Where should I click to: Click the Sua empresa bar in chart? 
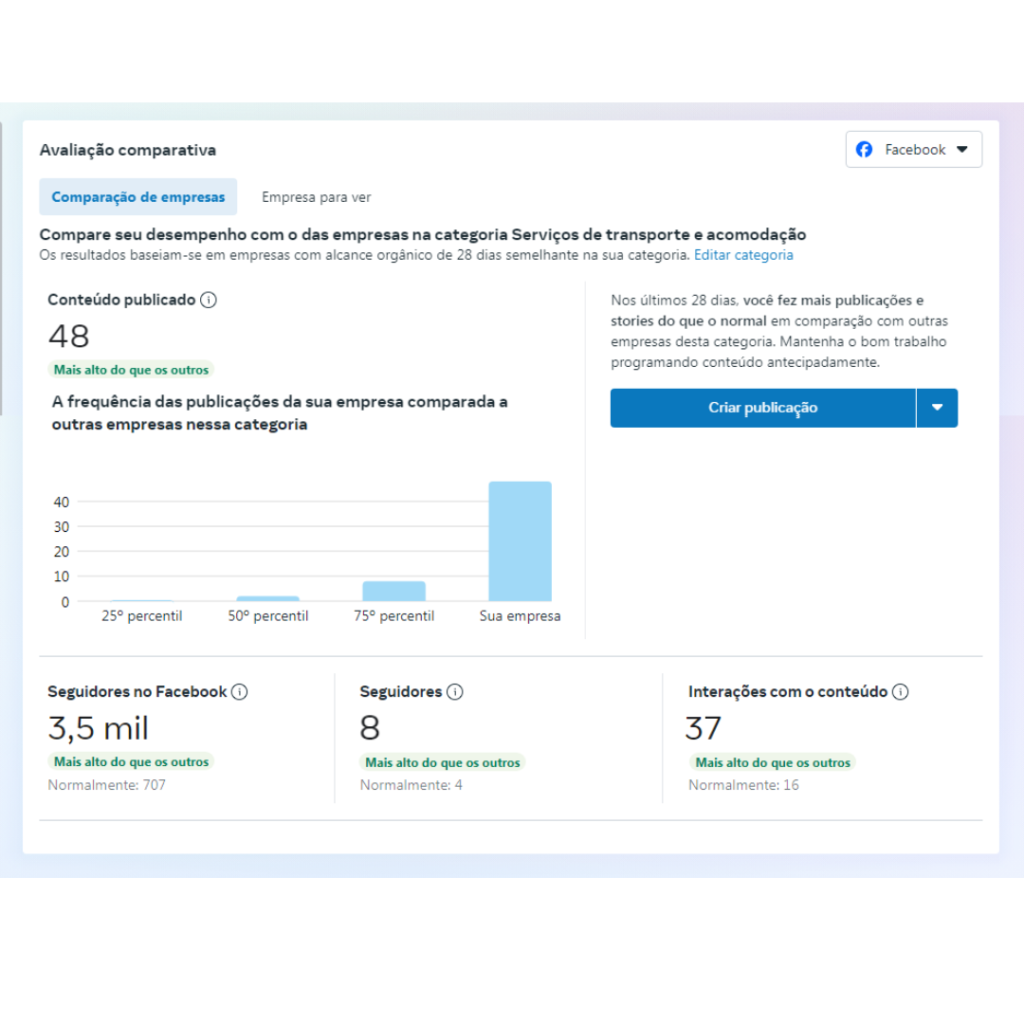519,541
